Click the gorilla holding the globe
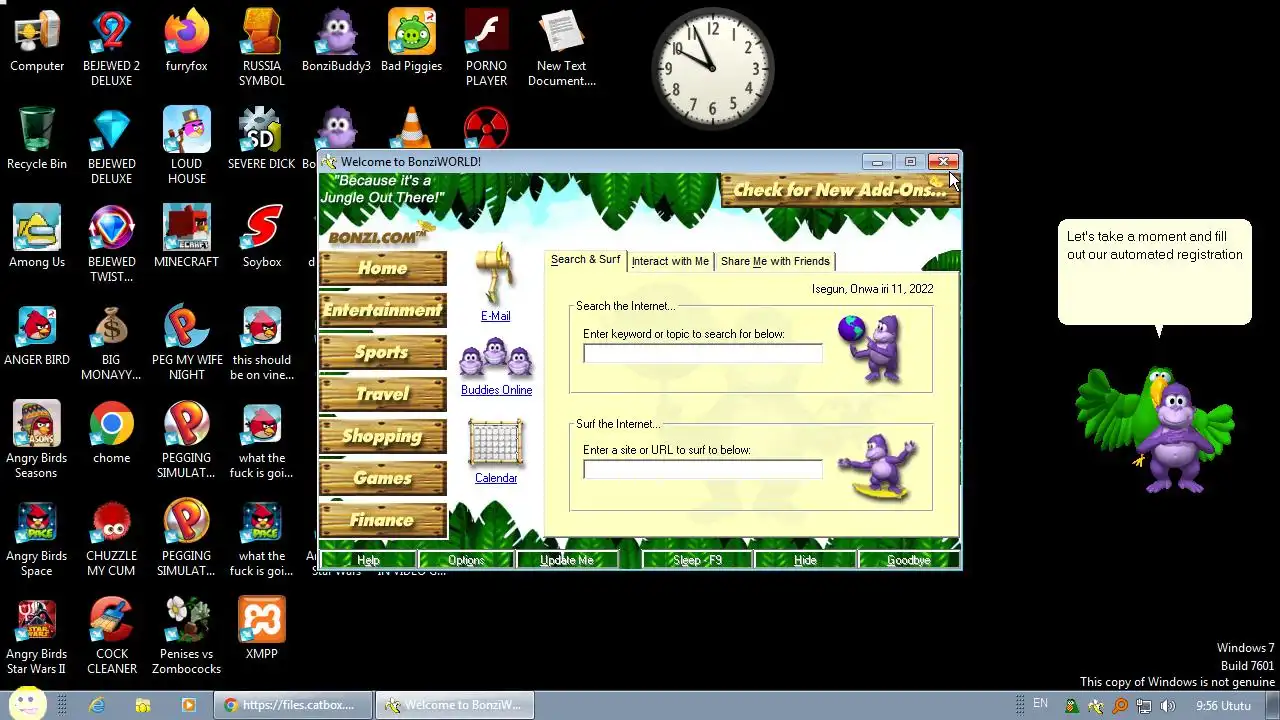 [872, 348]
